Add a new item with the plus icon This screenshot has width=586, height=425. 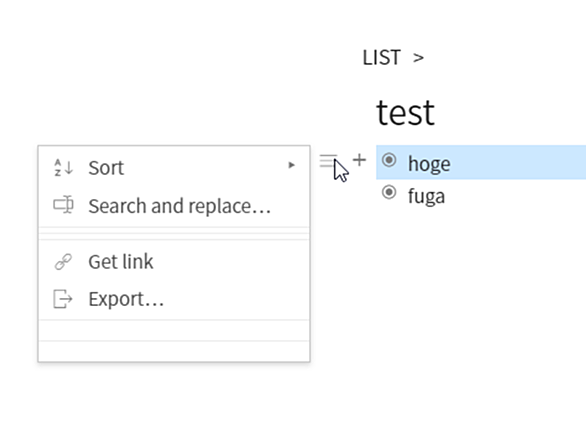pyautogui.click(x=359, y=160)
